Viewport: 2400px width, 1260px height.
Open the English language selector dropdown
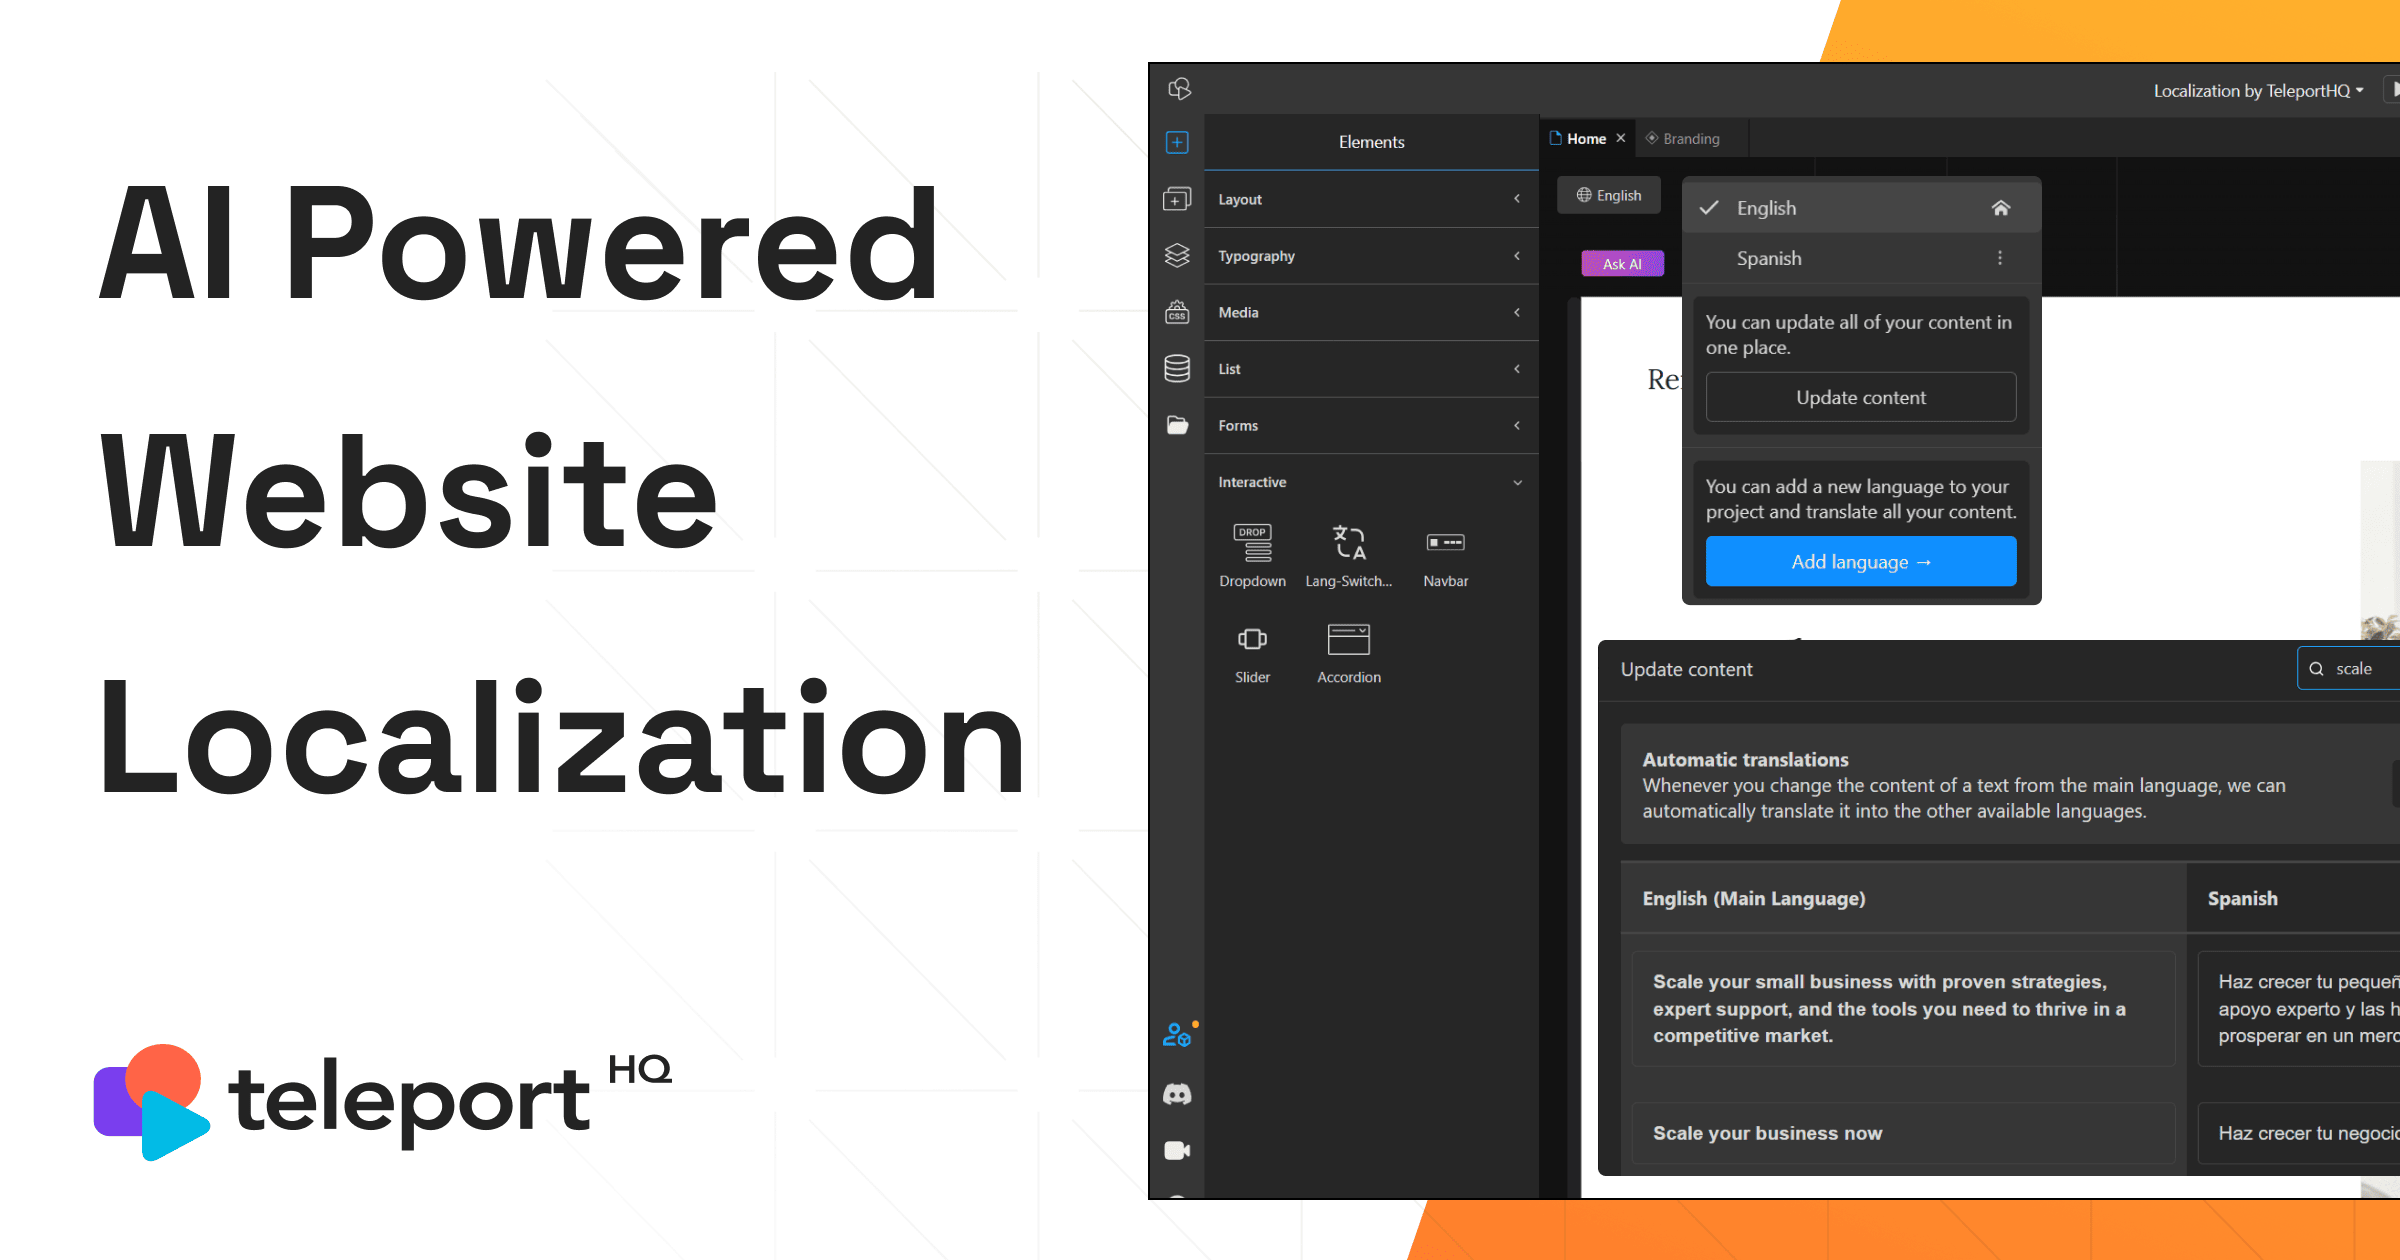point(1609,195)
